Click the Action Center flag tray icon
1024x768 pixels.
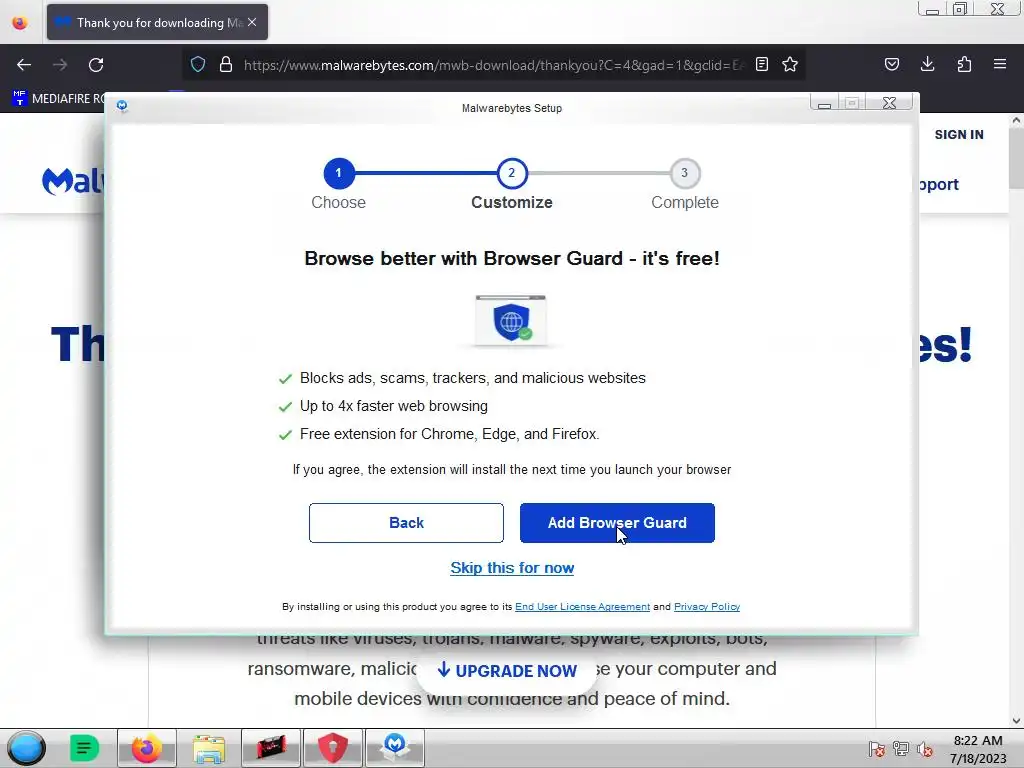click(876, 749)
